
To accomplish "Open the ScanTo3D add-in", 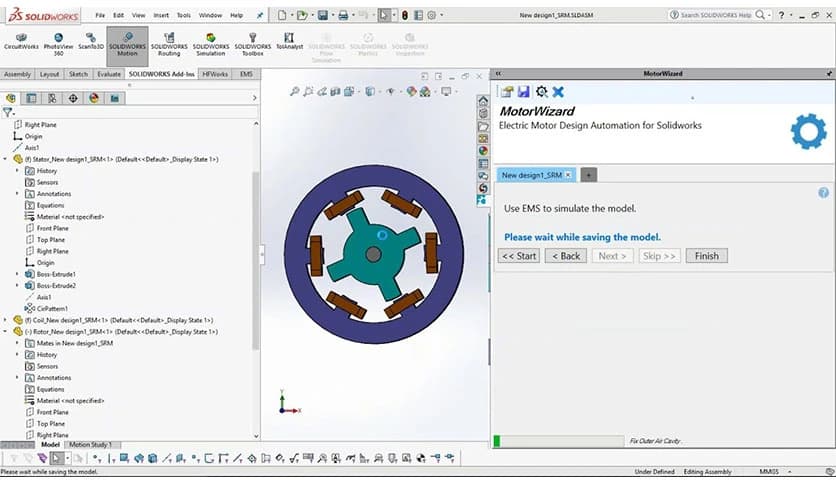I will click(x=91, y=42).
